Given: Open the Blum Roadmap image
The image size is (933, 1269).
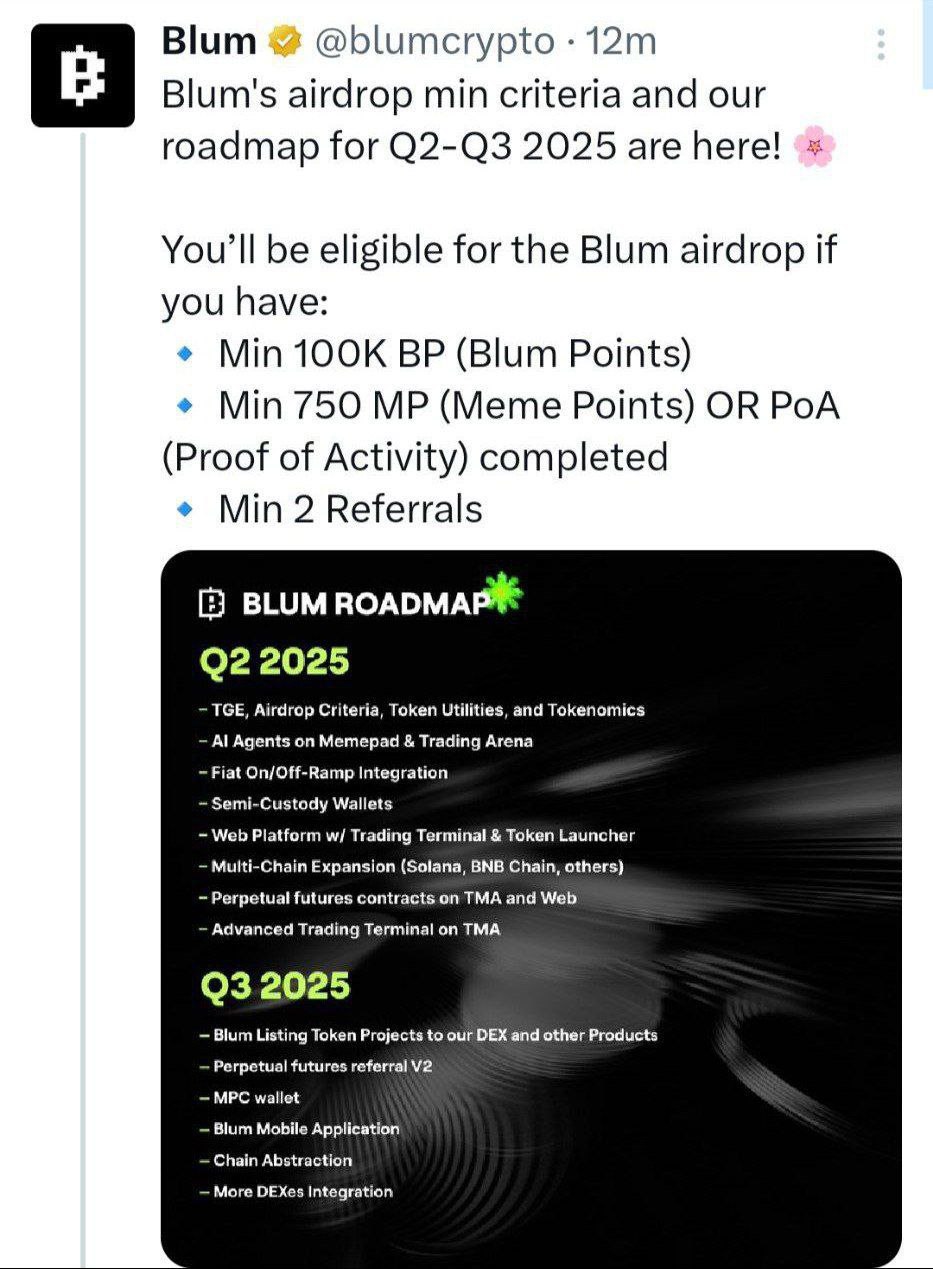Looking at the screenshot, I should pos(531,908).
